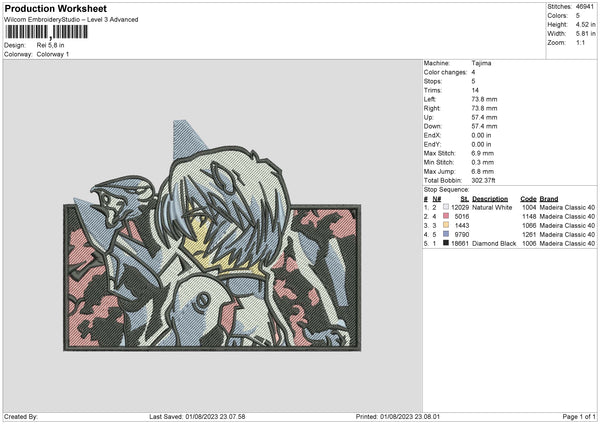Click the Max Jump value 6.8 mm
The image size is (600, 424).
483,171
